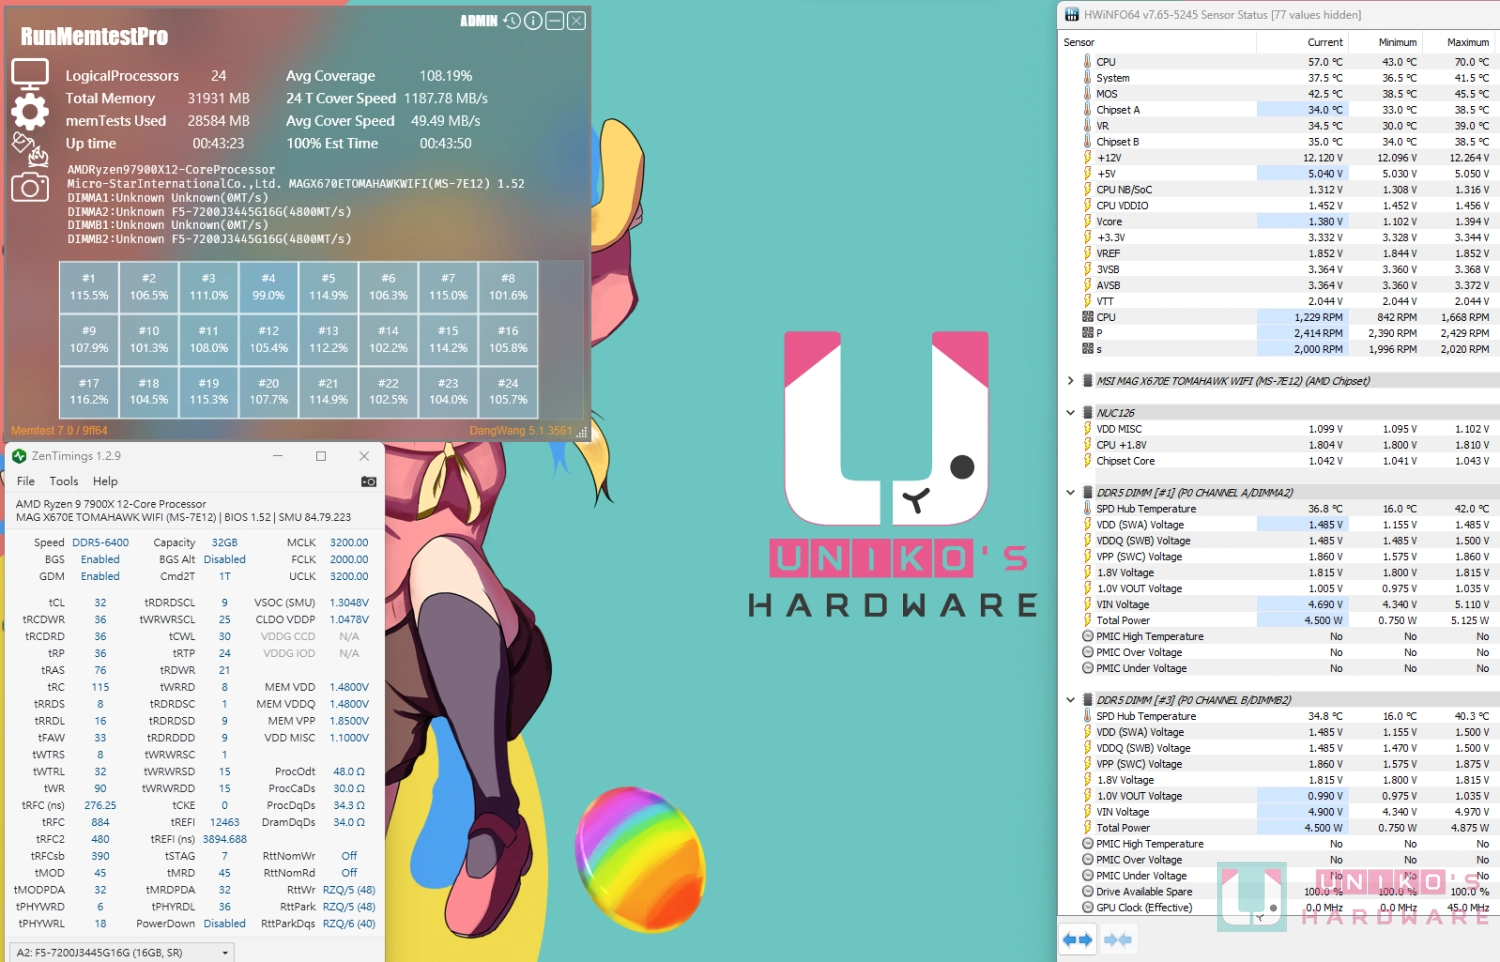The height and width of the screenshot is (962, 1500).
Task: Click the tREFI (ns) value 3894.688
Action: [225, 839]
